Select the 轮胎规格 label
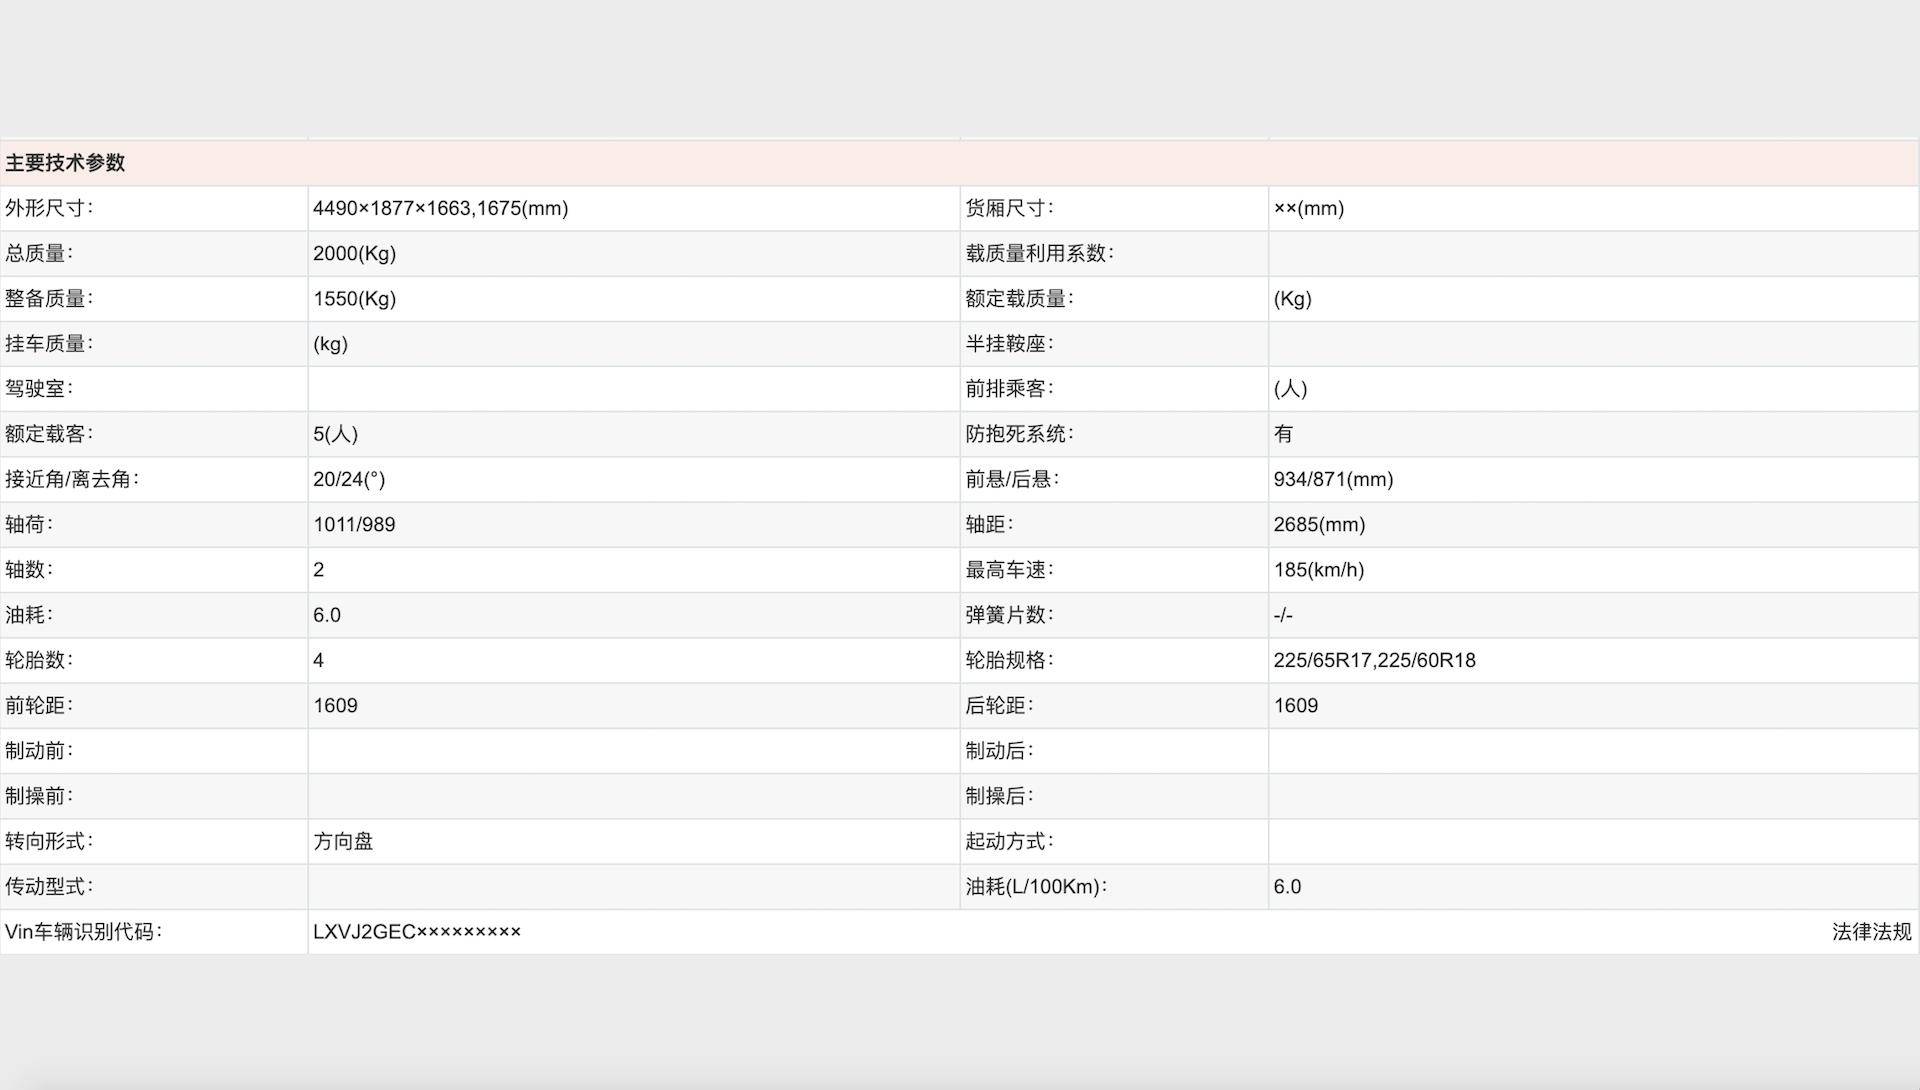 coord(1009,660)
